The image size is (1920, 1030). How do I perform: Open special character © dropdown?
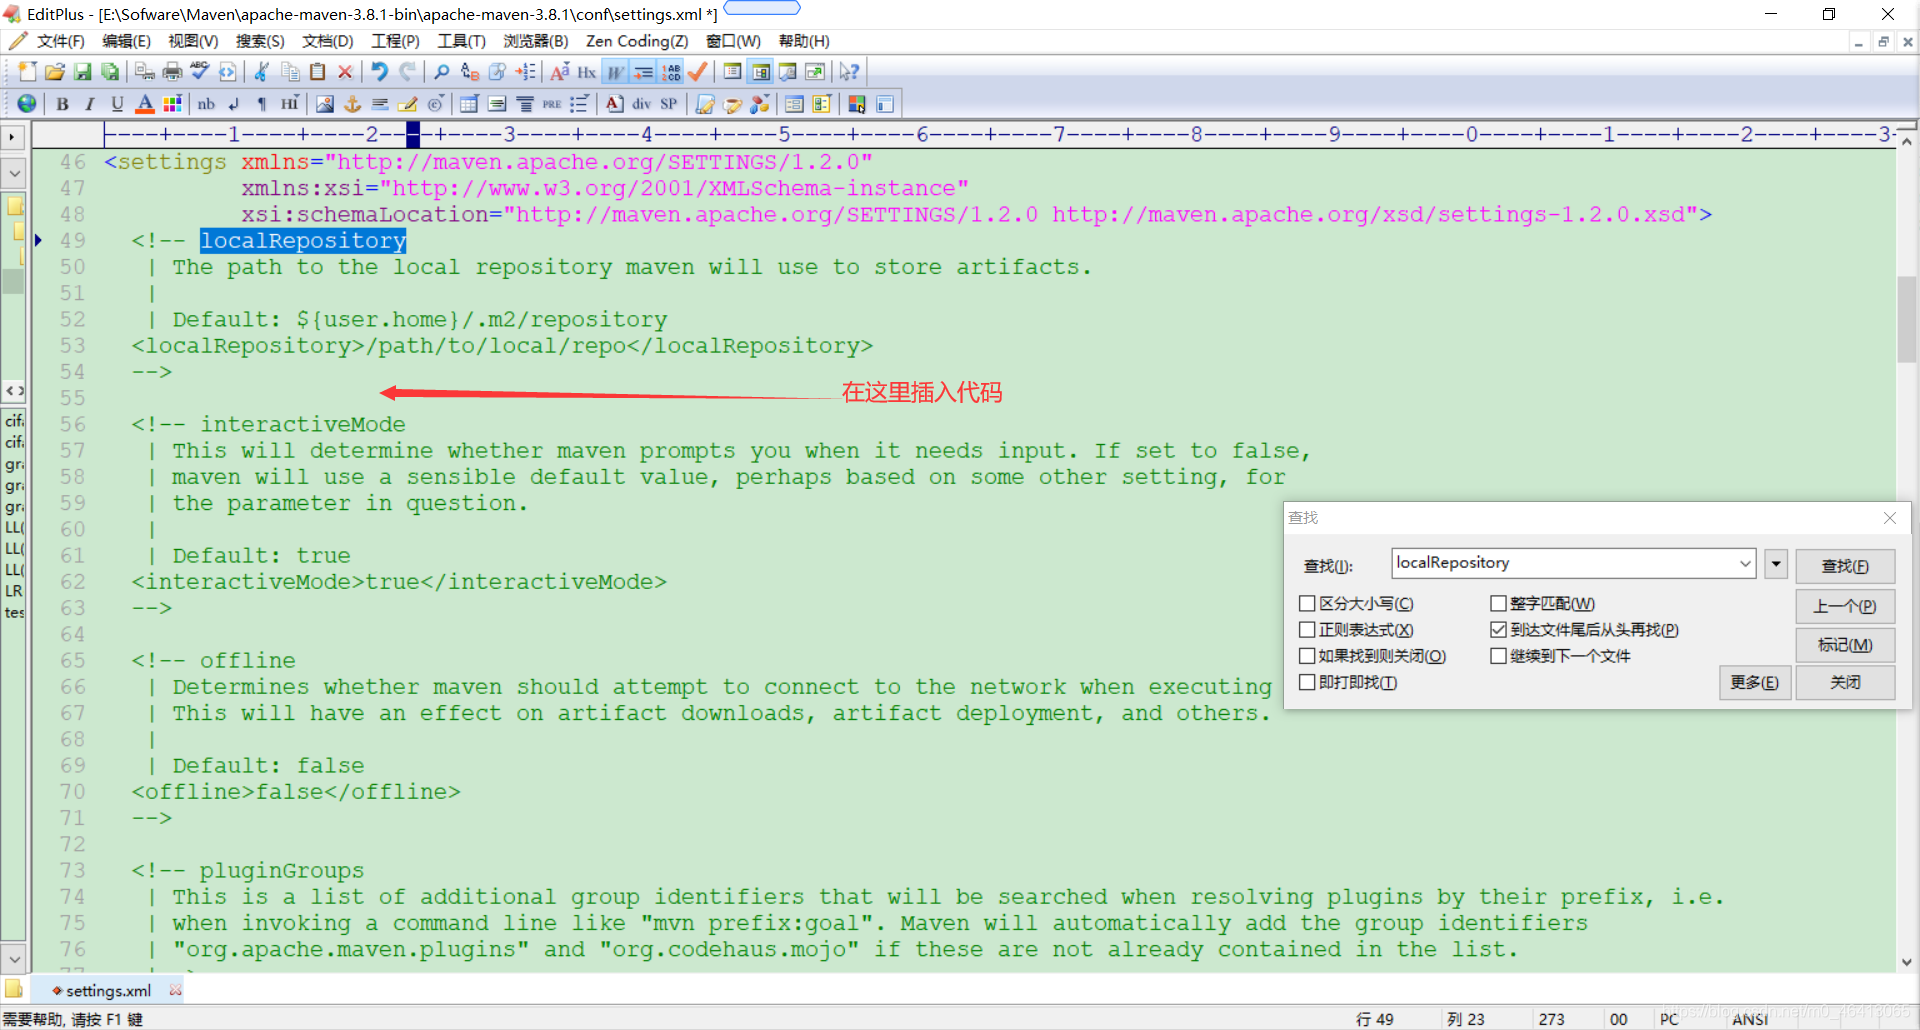[435, 104]
